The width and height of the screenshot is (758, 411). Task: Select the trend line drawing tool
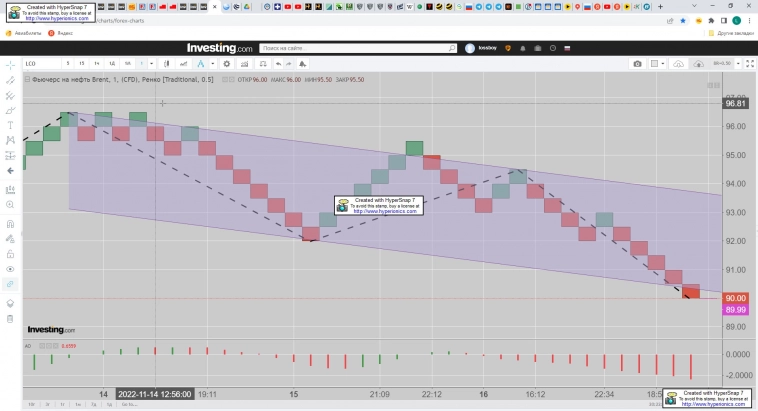10,80
